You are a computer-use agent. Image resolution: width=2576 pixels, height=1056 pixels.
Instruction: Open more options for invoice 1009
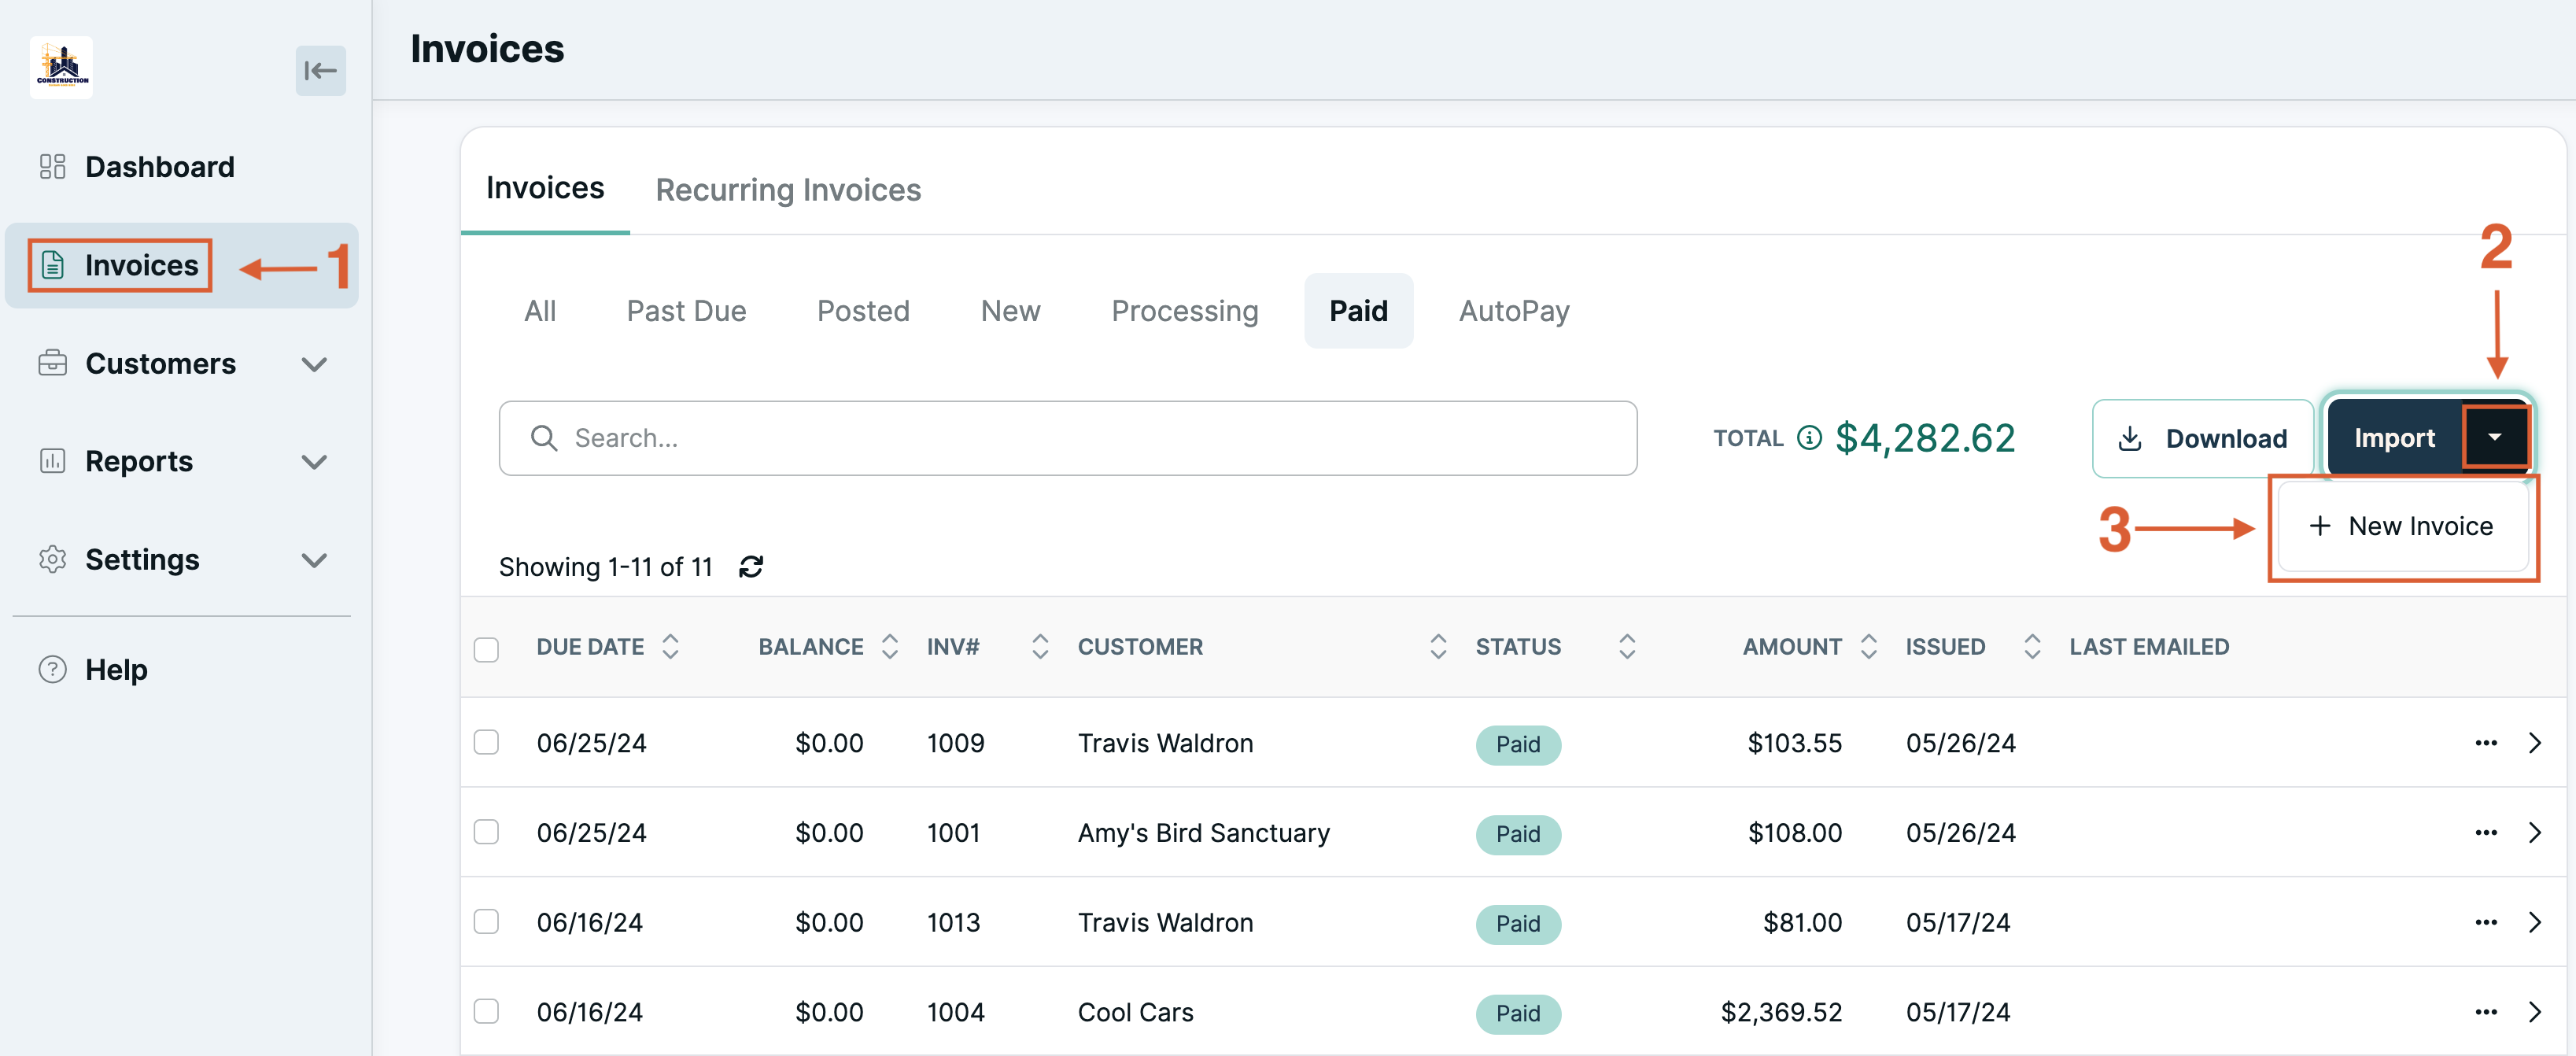point(2486,743)
